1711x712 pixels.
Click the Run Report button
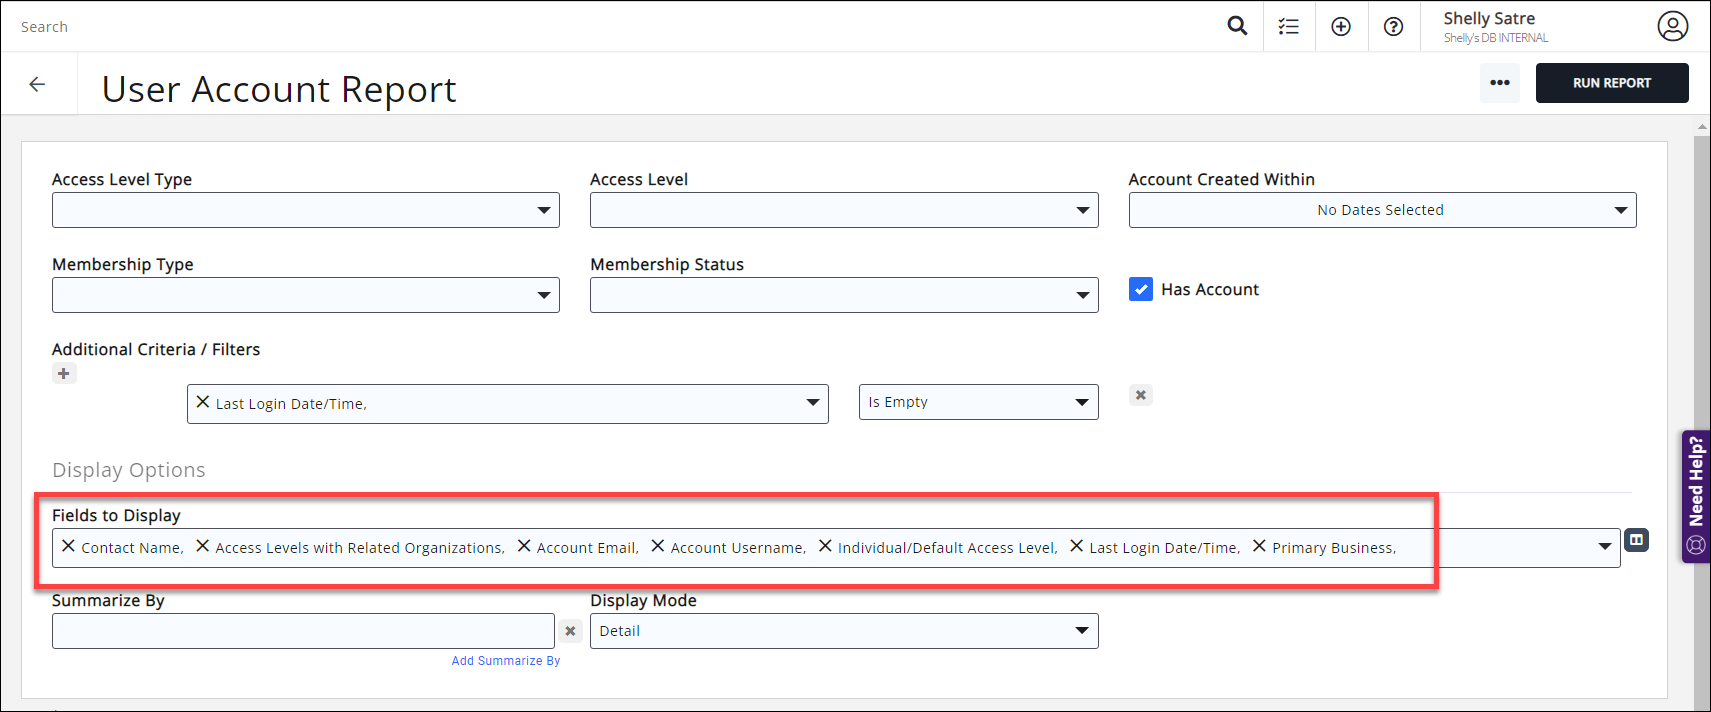tap(1611, 83)
